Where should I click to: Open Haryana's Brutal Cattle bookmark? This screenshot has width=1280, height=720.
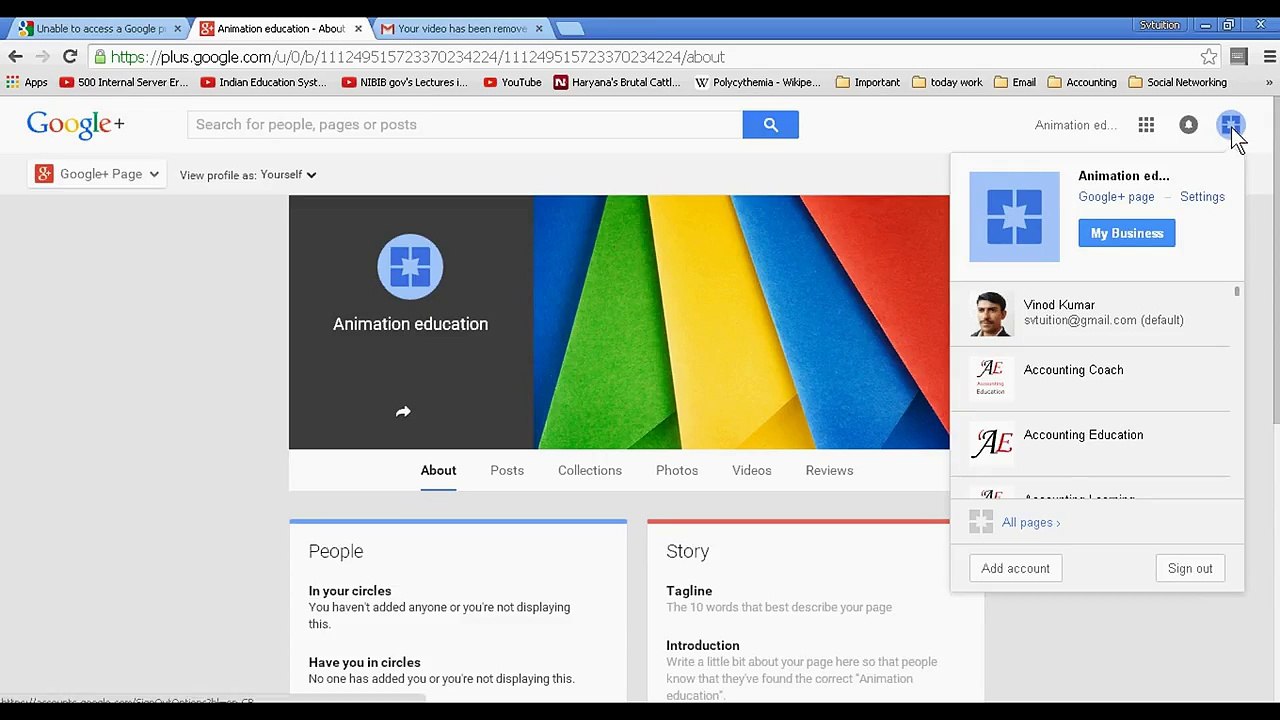(x=617, y=82)
